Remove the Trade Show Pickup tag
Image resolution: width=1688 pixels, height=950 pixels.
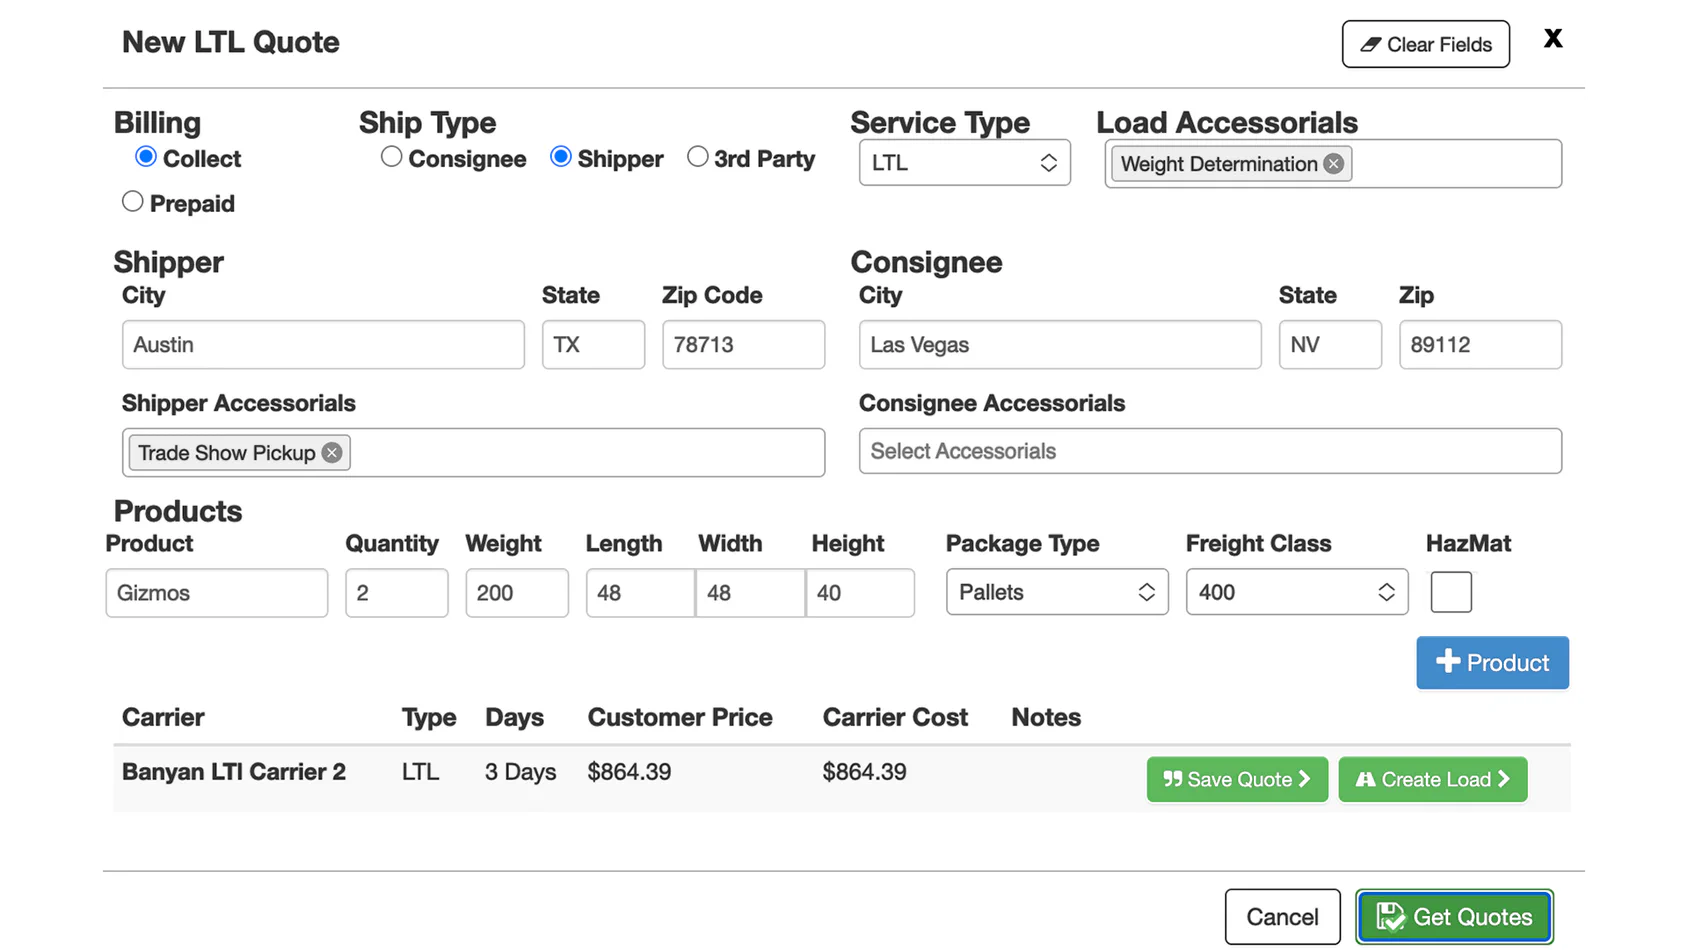click(x=332, y=453)
